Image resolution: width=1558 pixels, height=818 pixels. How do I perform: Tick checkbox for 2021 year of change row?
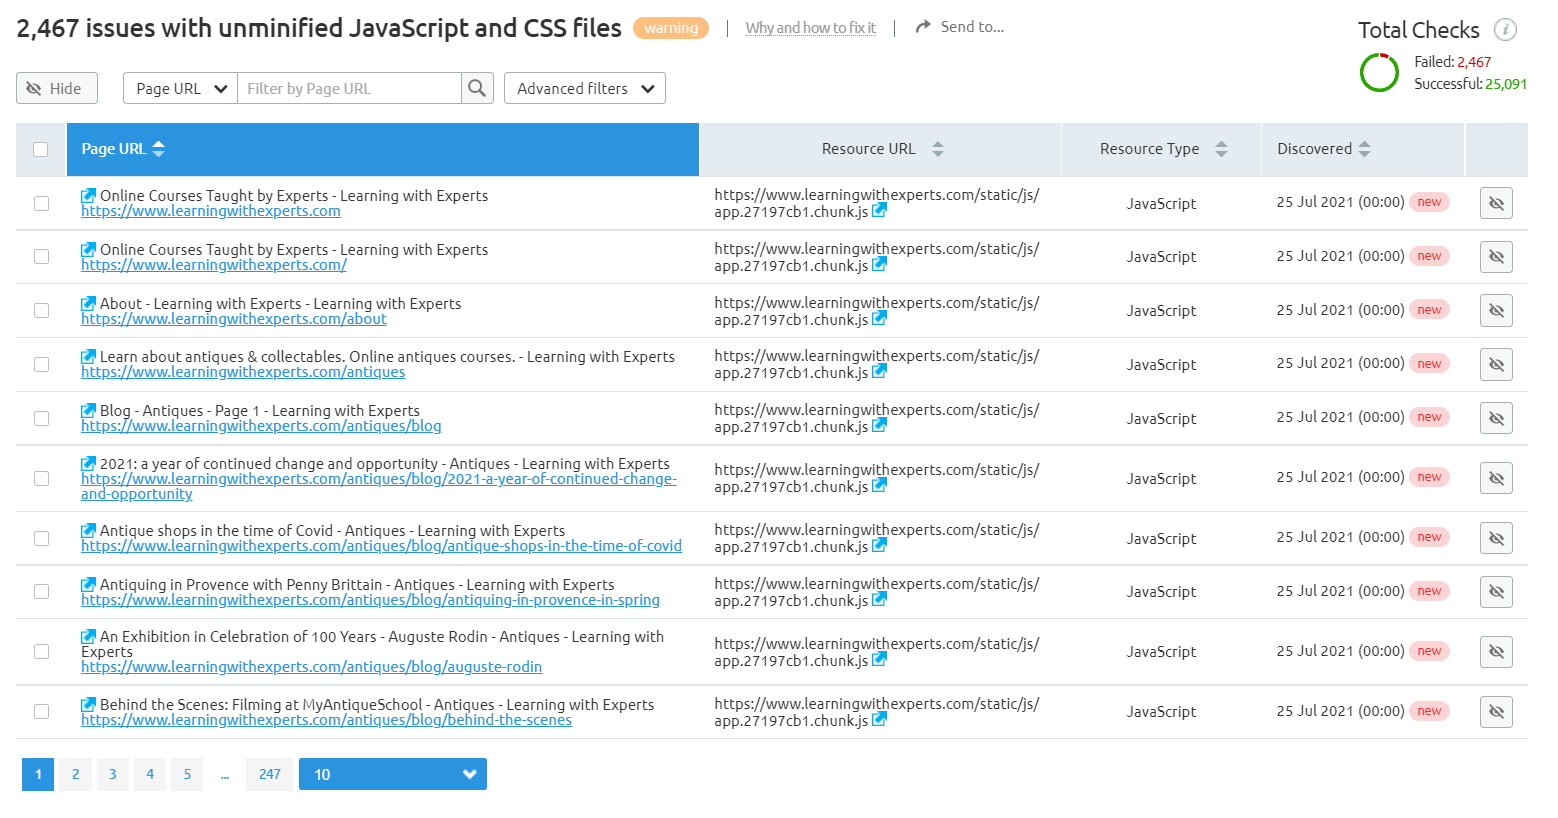(x=41, y=478)
